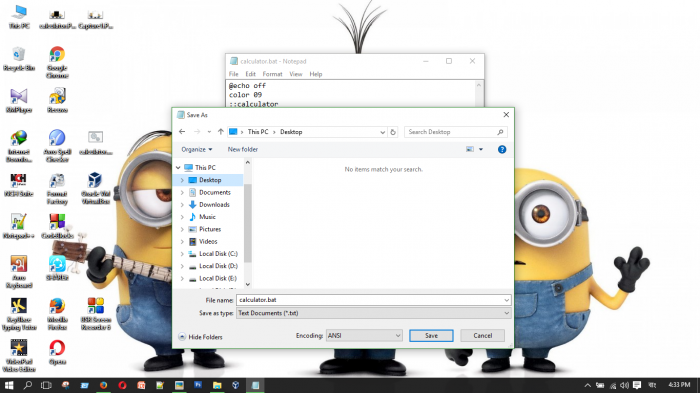Expand the Documents tree node arrow
This screenshot has height=393, width=700.
pyautogui.click(x=182, y=192)
